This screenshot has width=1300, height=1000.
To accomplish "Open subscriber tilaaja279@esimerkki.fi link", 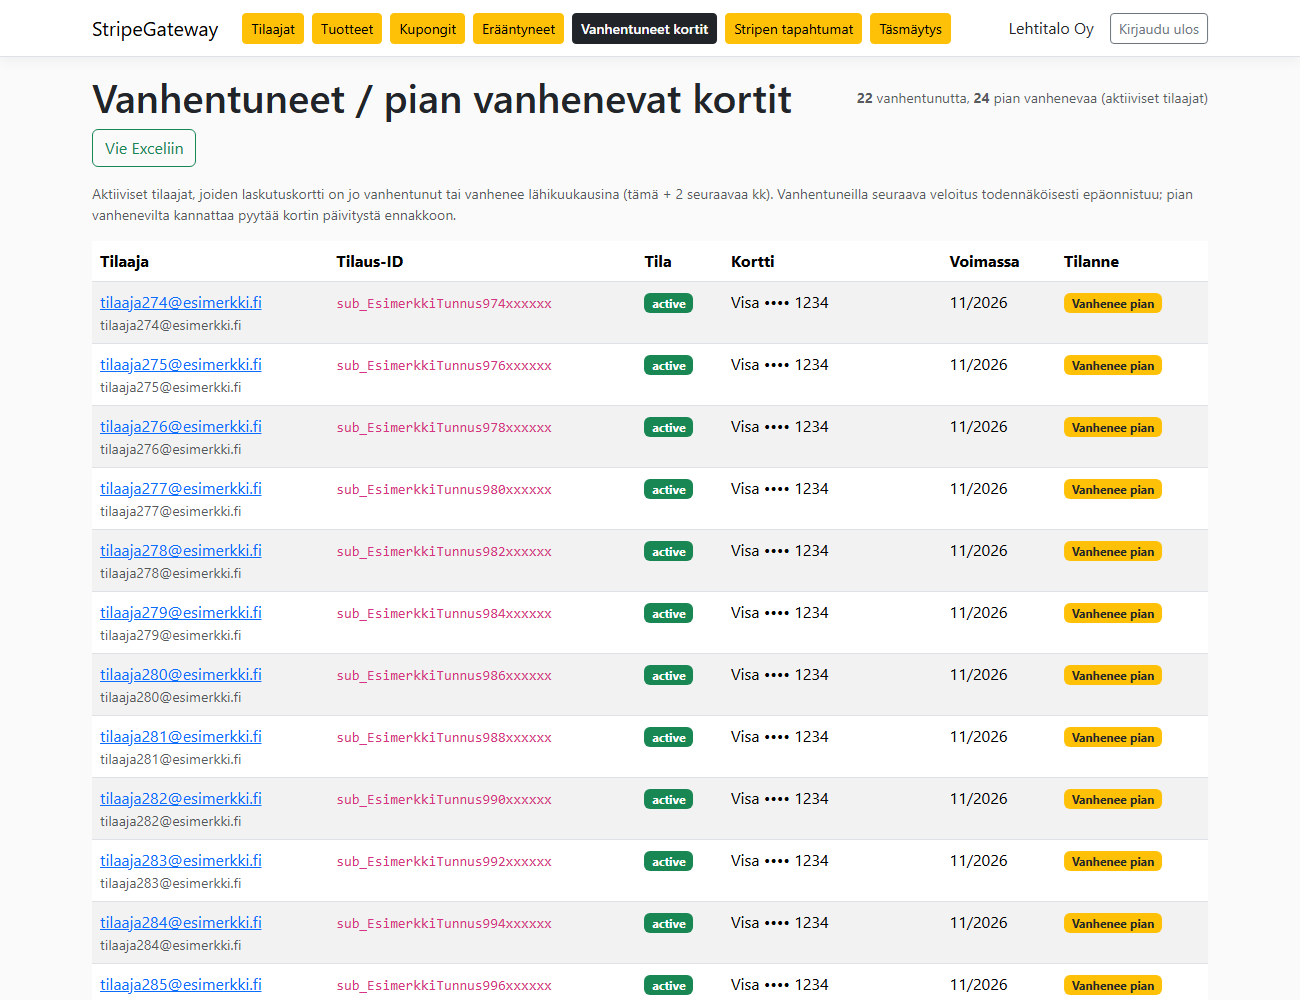I will click(x=181, y=613).
